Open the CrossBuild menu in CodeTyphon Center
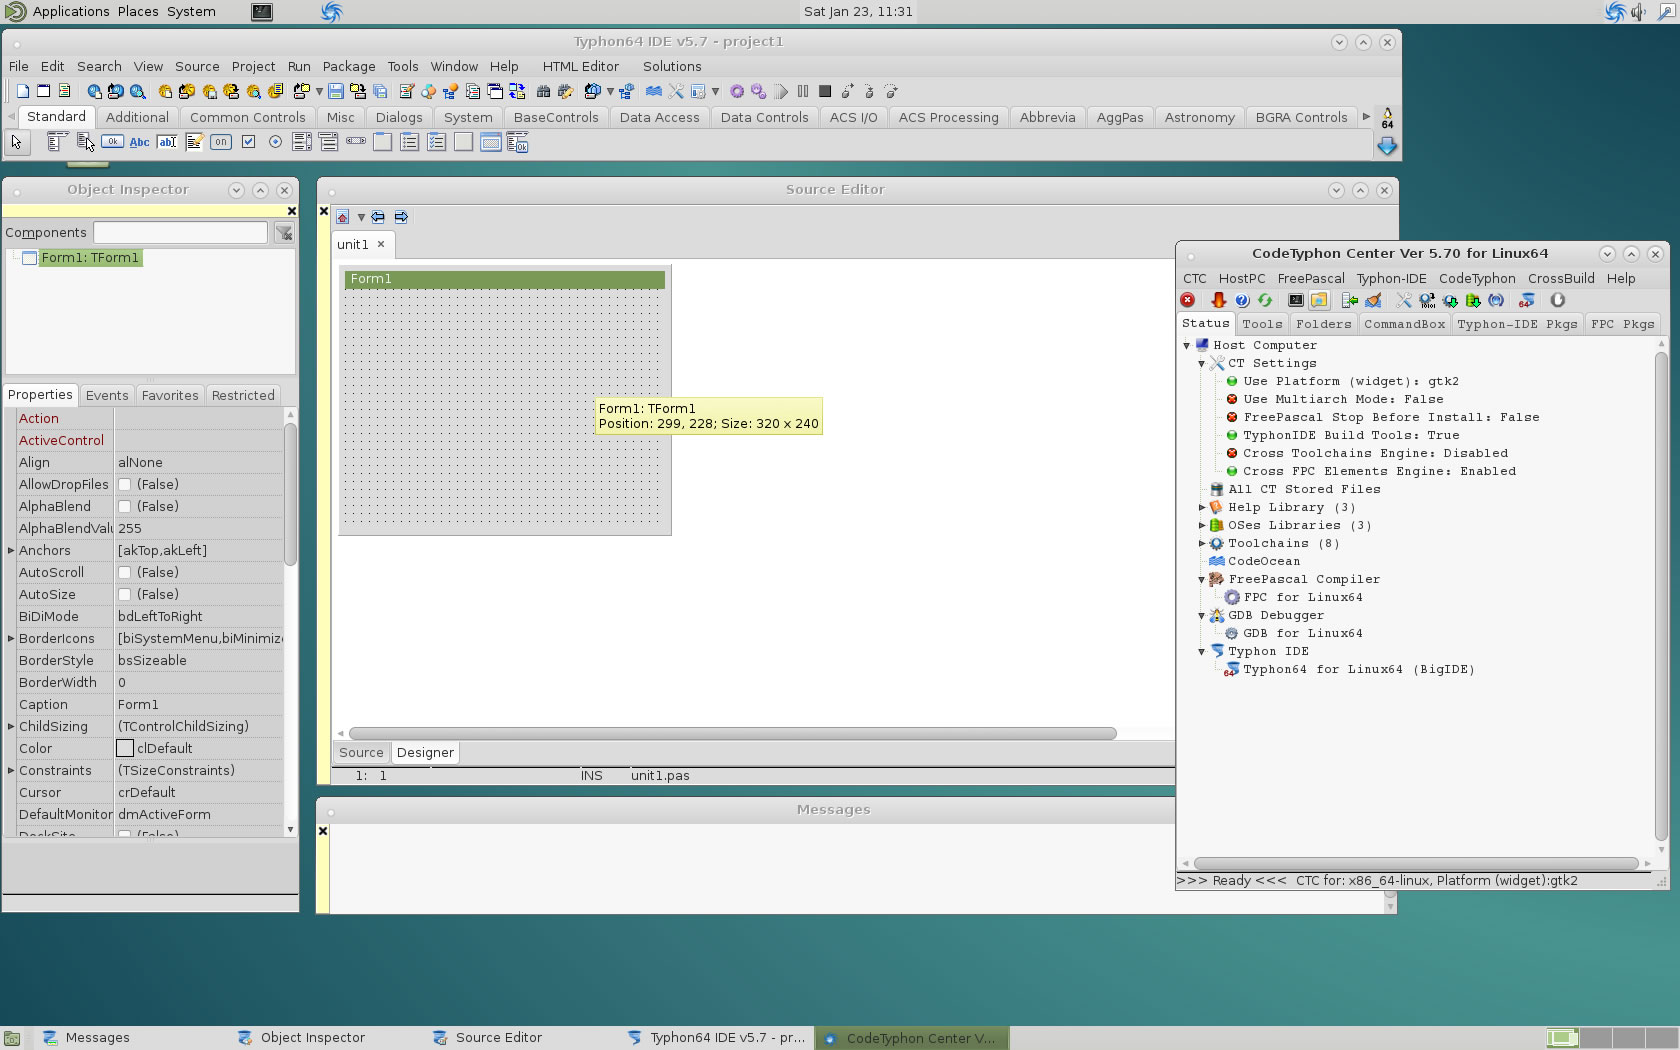Viewport: 1680px width, 1050px height. (1561, 278)
